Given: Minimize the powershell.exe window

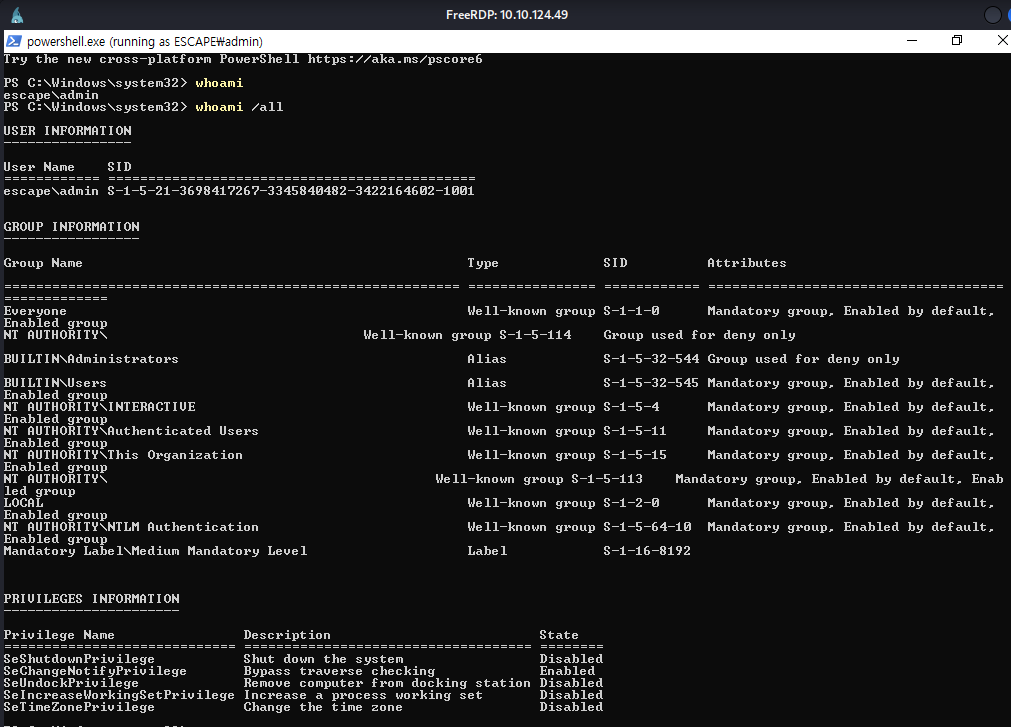Looking at the screenshot, I should (x=911, y=41).
